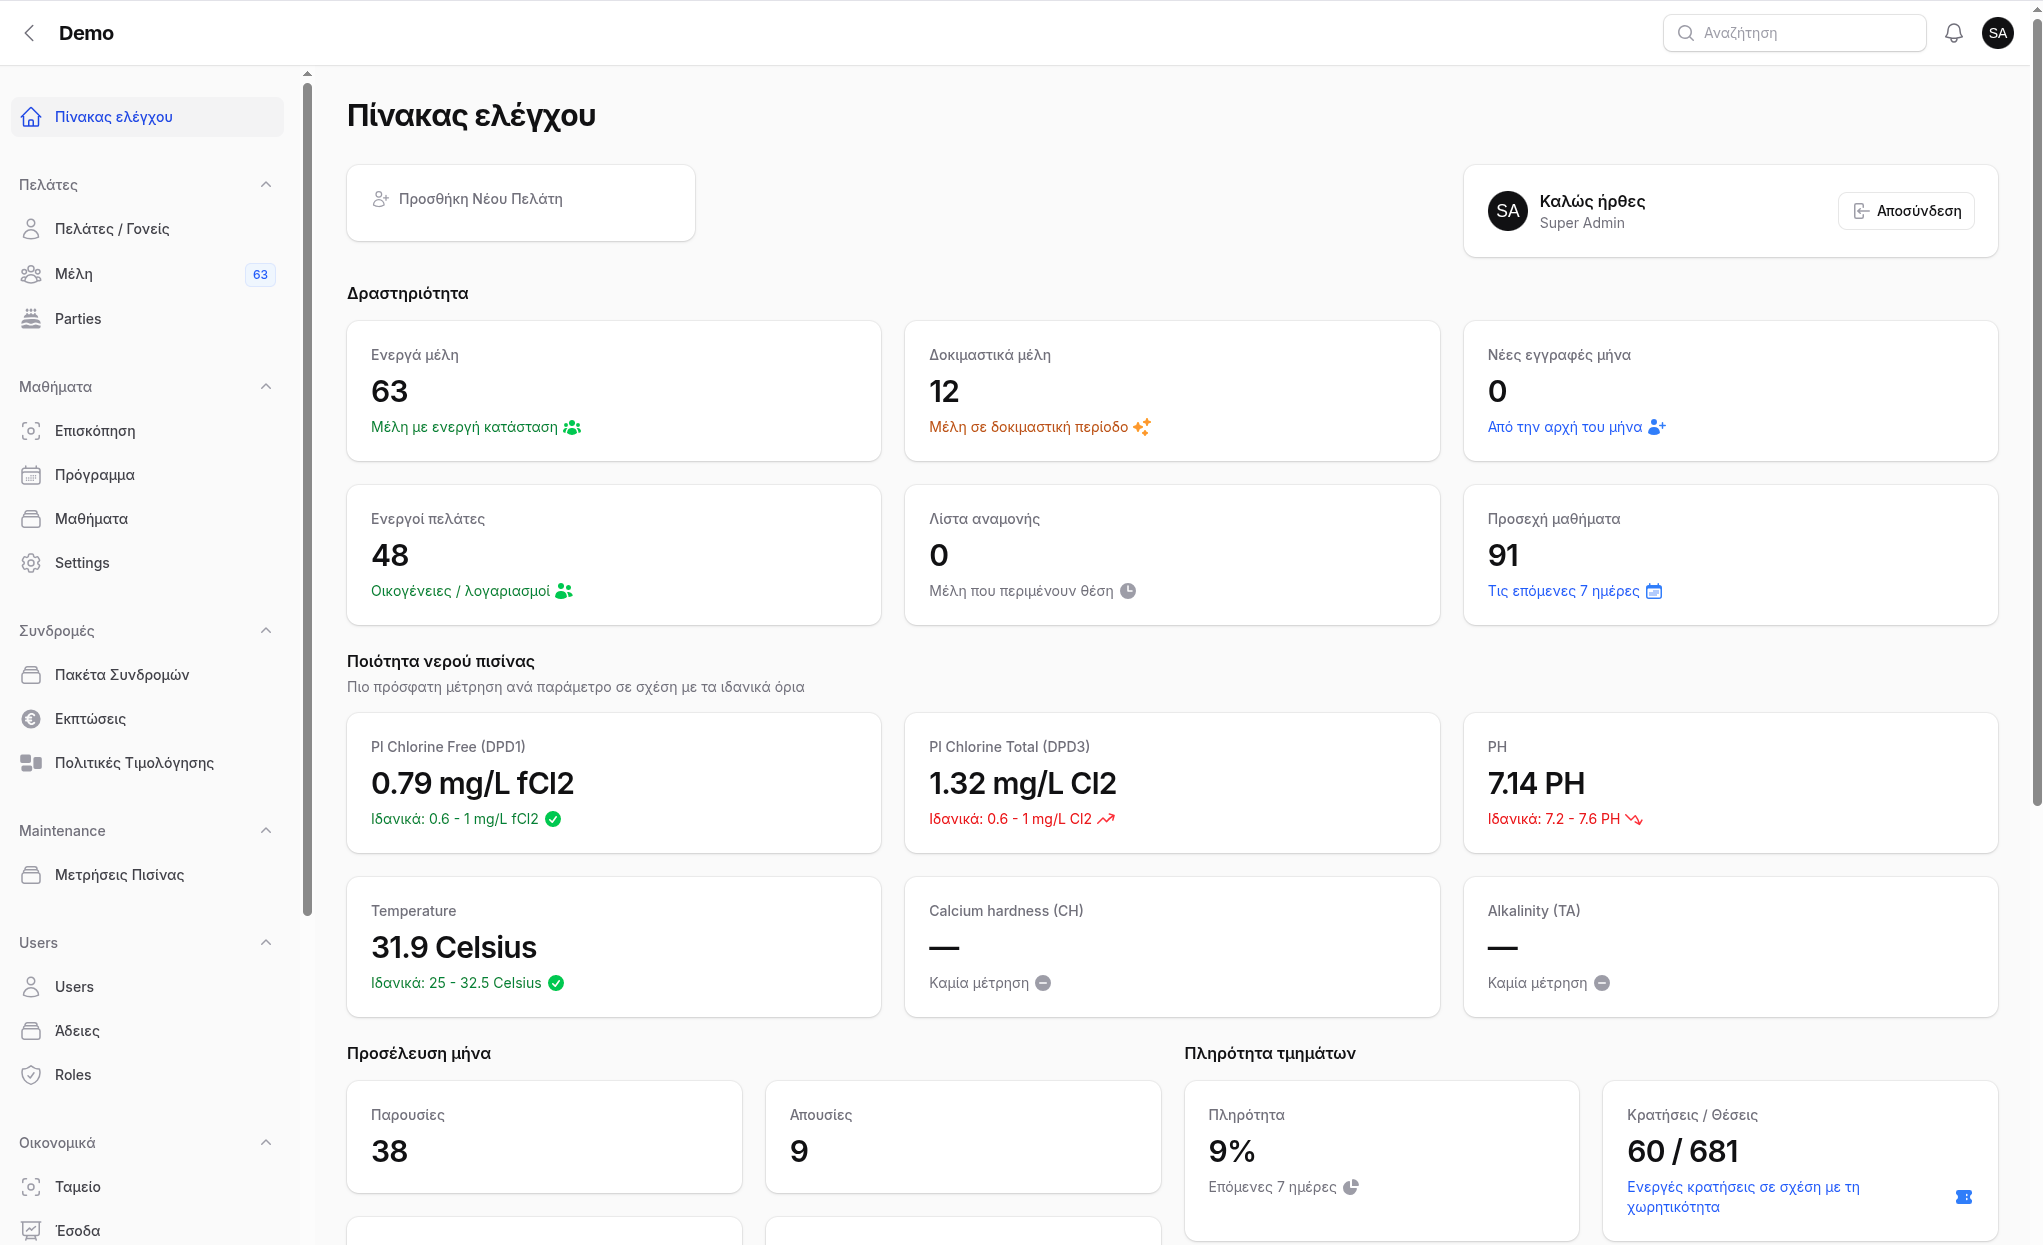Viewport: 2043px width, 1245px height.
Task: Collapse the Πελάτες sidebar section
Action: [266, 185]
